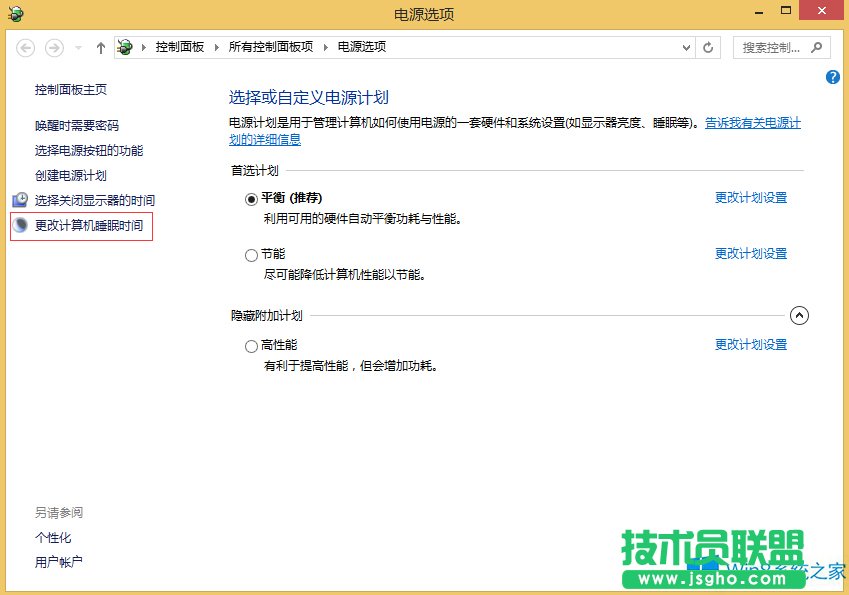Viewport: 849px width, 595px height.
Task: Go to 所有控制面板项 in the breadcrumb
Action: point(270,47)
